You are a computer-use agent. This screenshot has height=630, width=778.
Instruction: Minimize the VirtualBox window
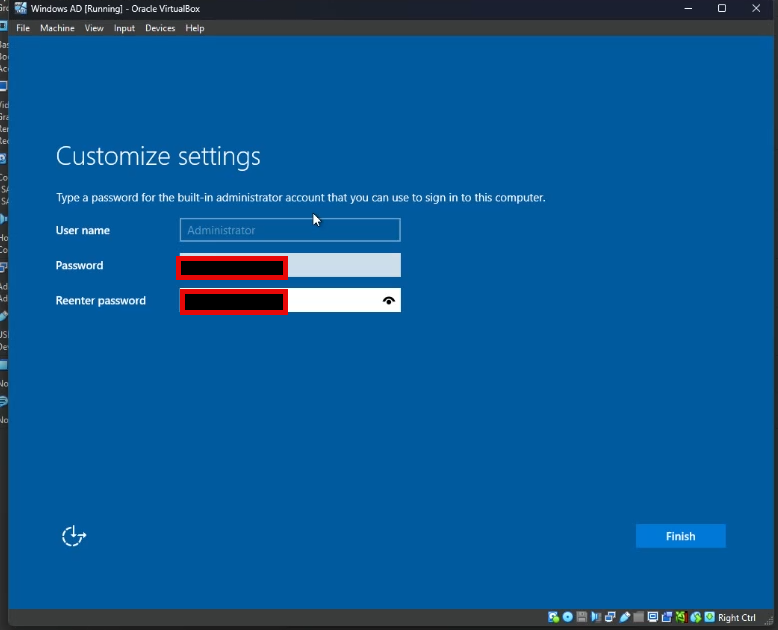pos(688,8)
